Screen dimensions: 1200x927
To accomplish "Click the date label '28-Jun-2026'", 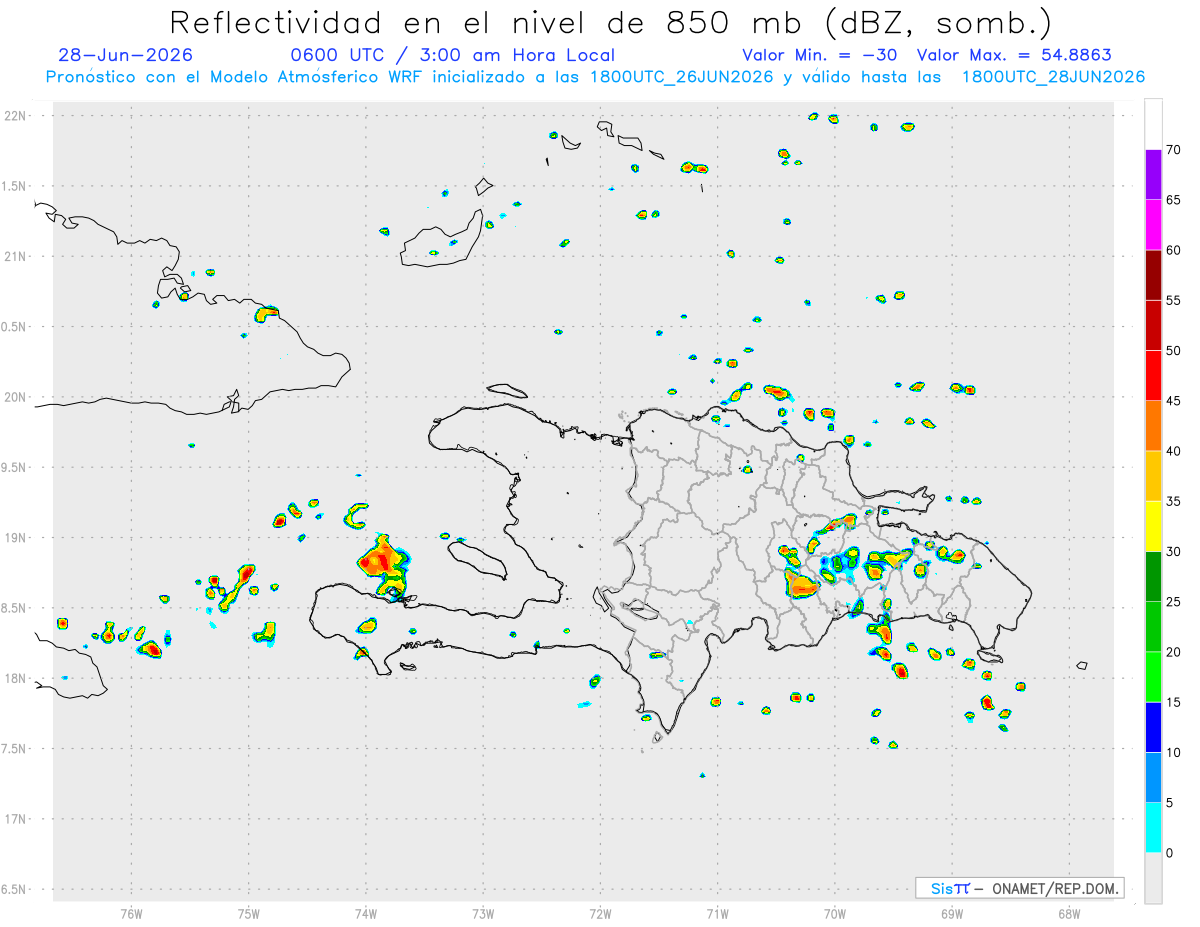I will point(125,55).
